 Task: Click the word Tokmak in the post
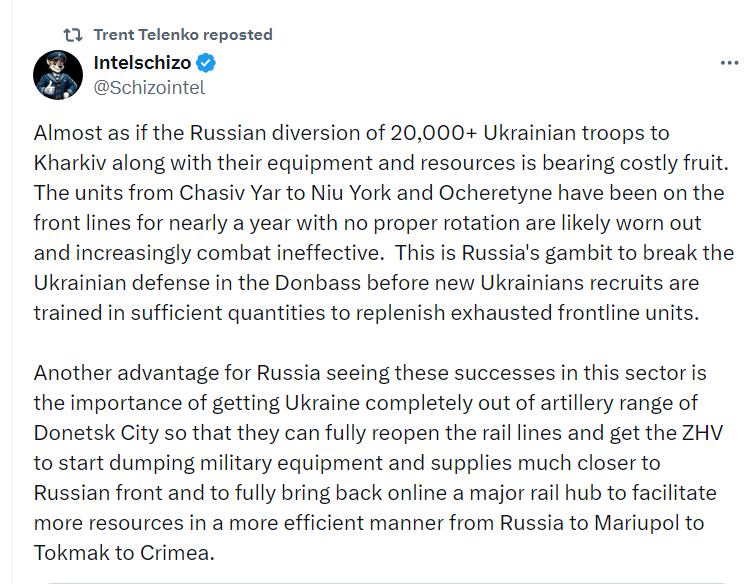coord(71,553)
